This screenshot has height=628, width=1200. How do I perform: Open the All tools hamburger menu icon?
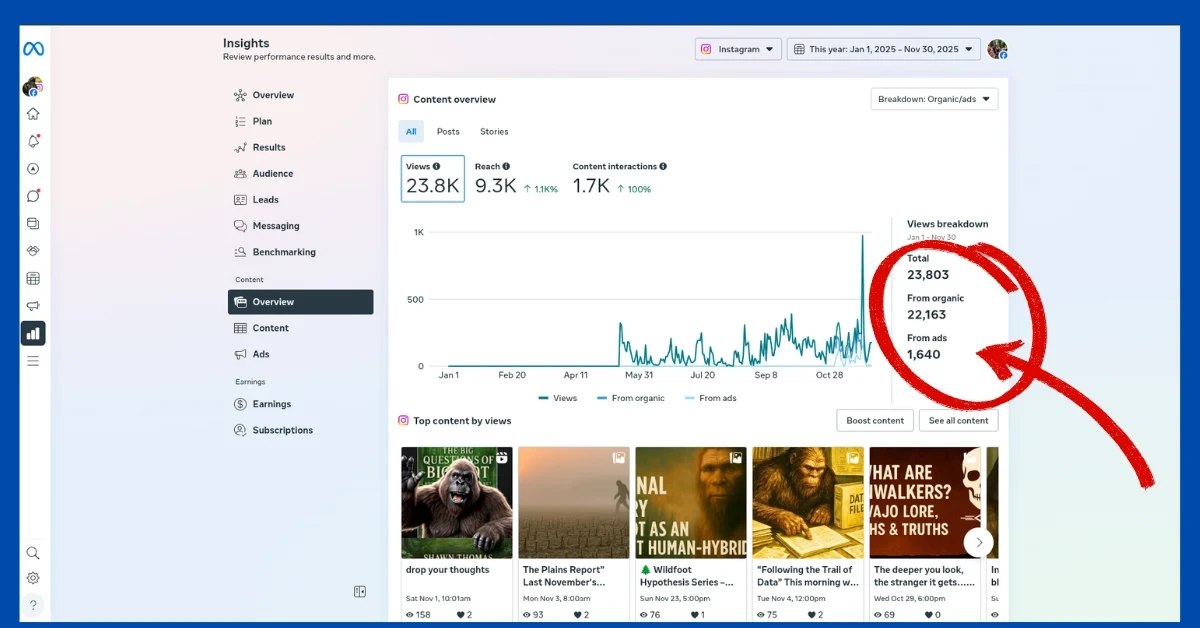point(33,361)
